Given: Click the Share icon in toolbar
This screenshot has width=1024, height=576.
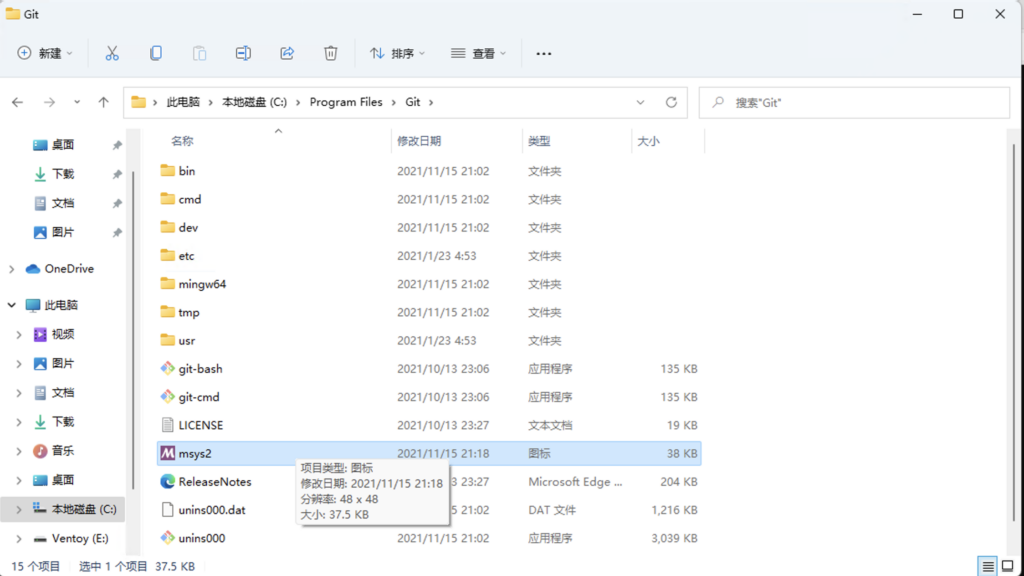Looking at the screenshot, I should coord(287,54).
